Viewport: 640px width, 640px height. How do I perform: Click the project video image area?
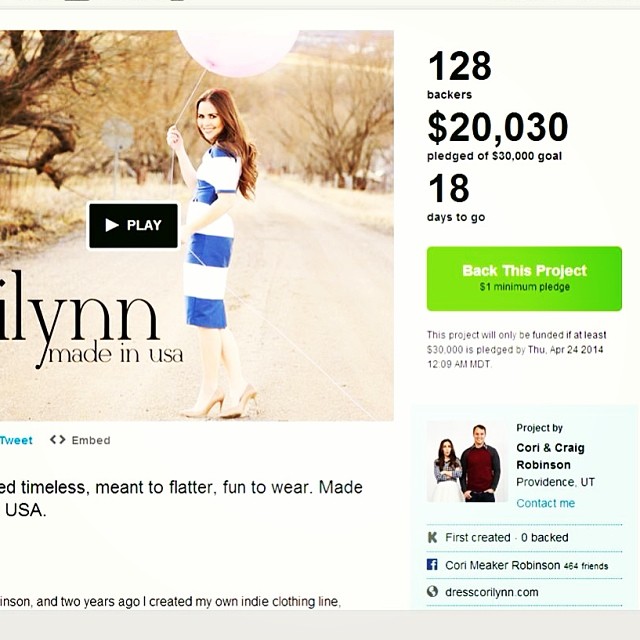(x=197, y=225)
